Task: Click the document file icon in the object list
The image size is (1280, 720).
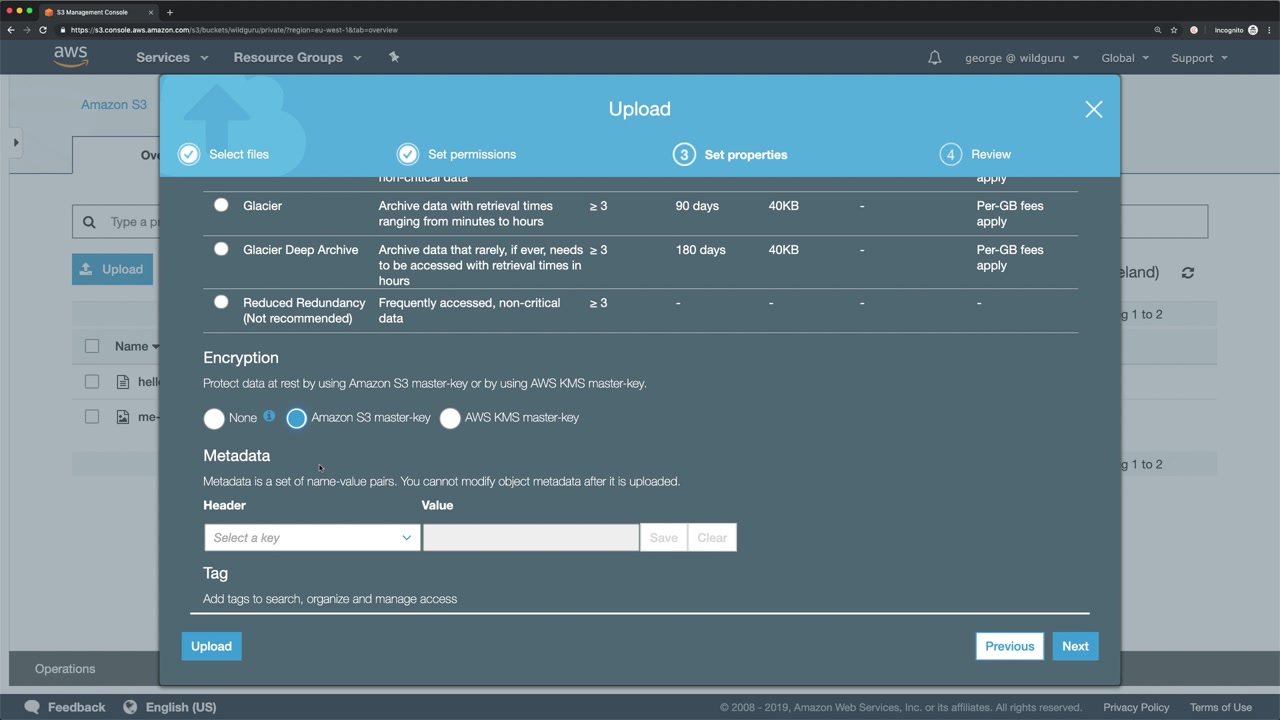Action: [x=123, y=382]
